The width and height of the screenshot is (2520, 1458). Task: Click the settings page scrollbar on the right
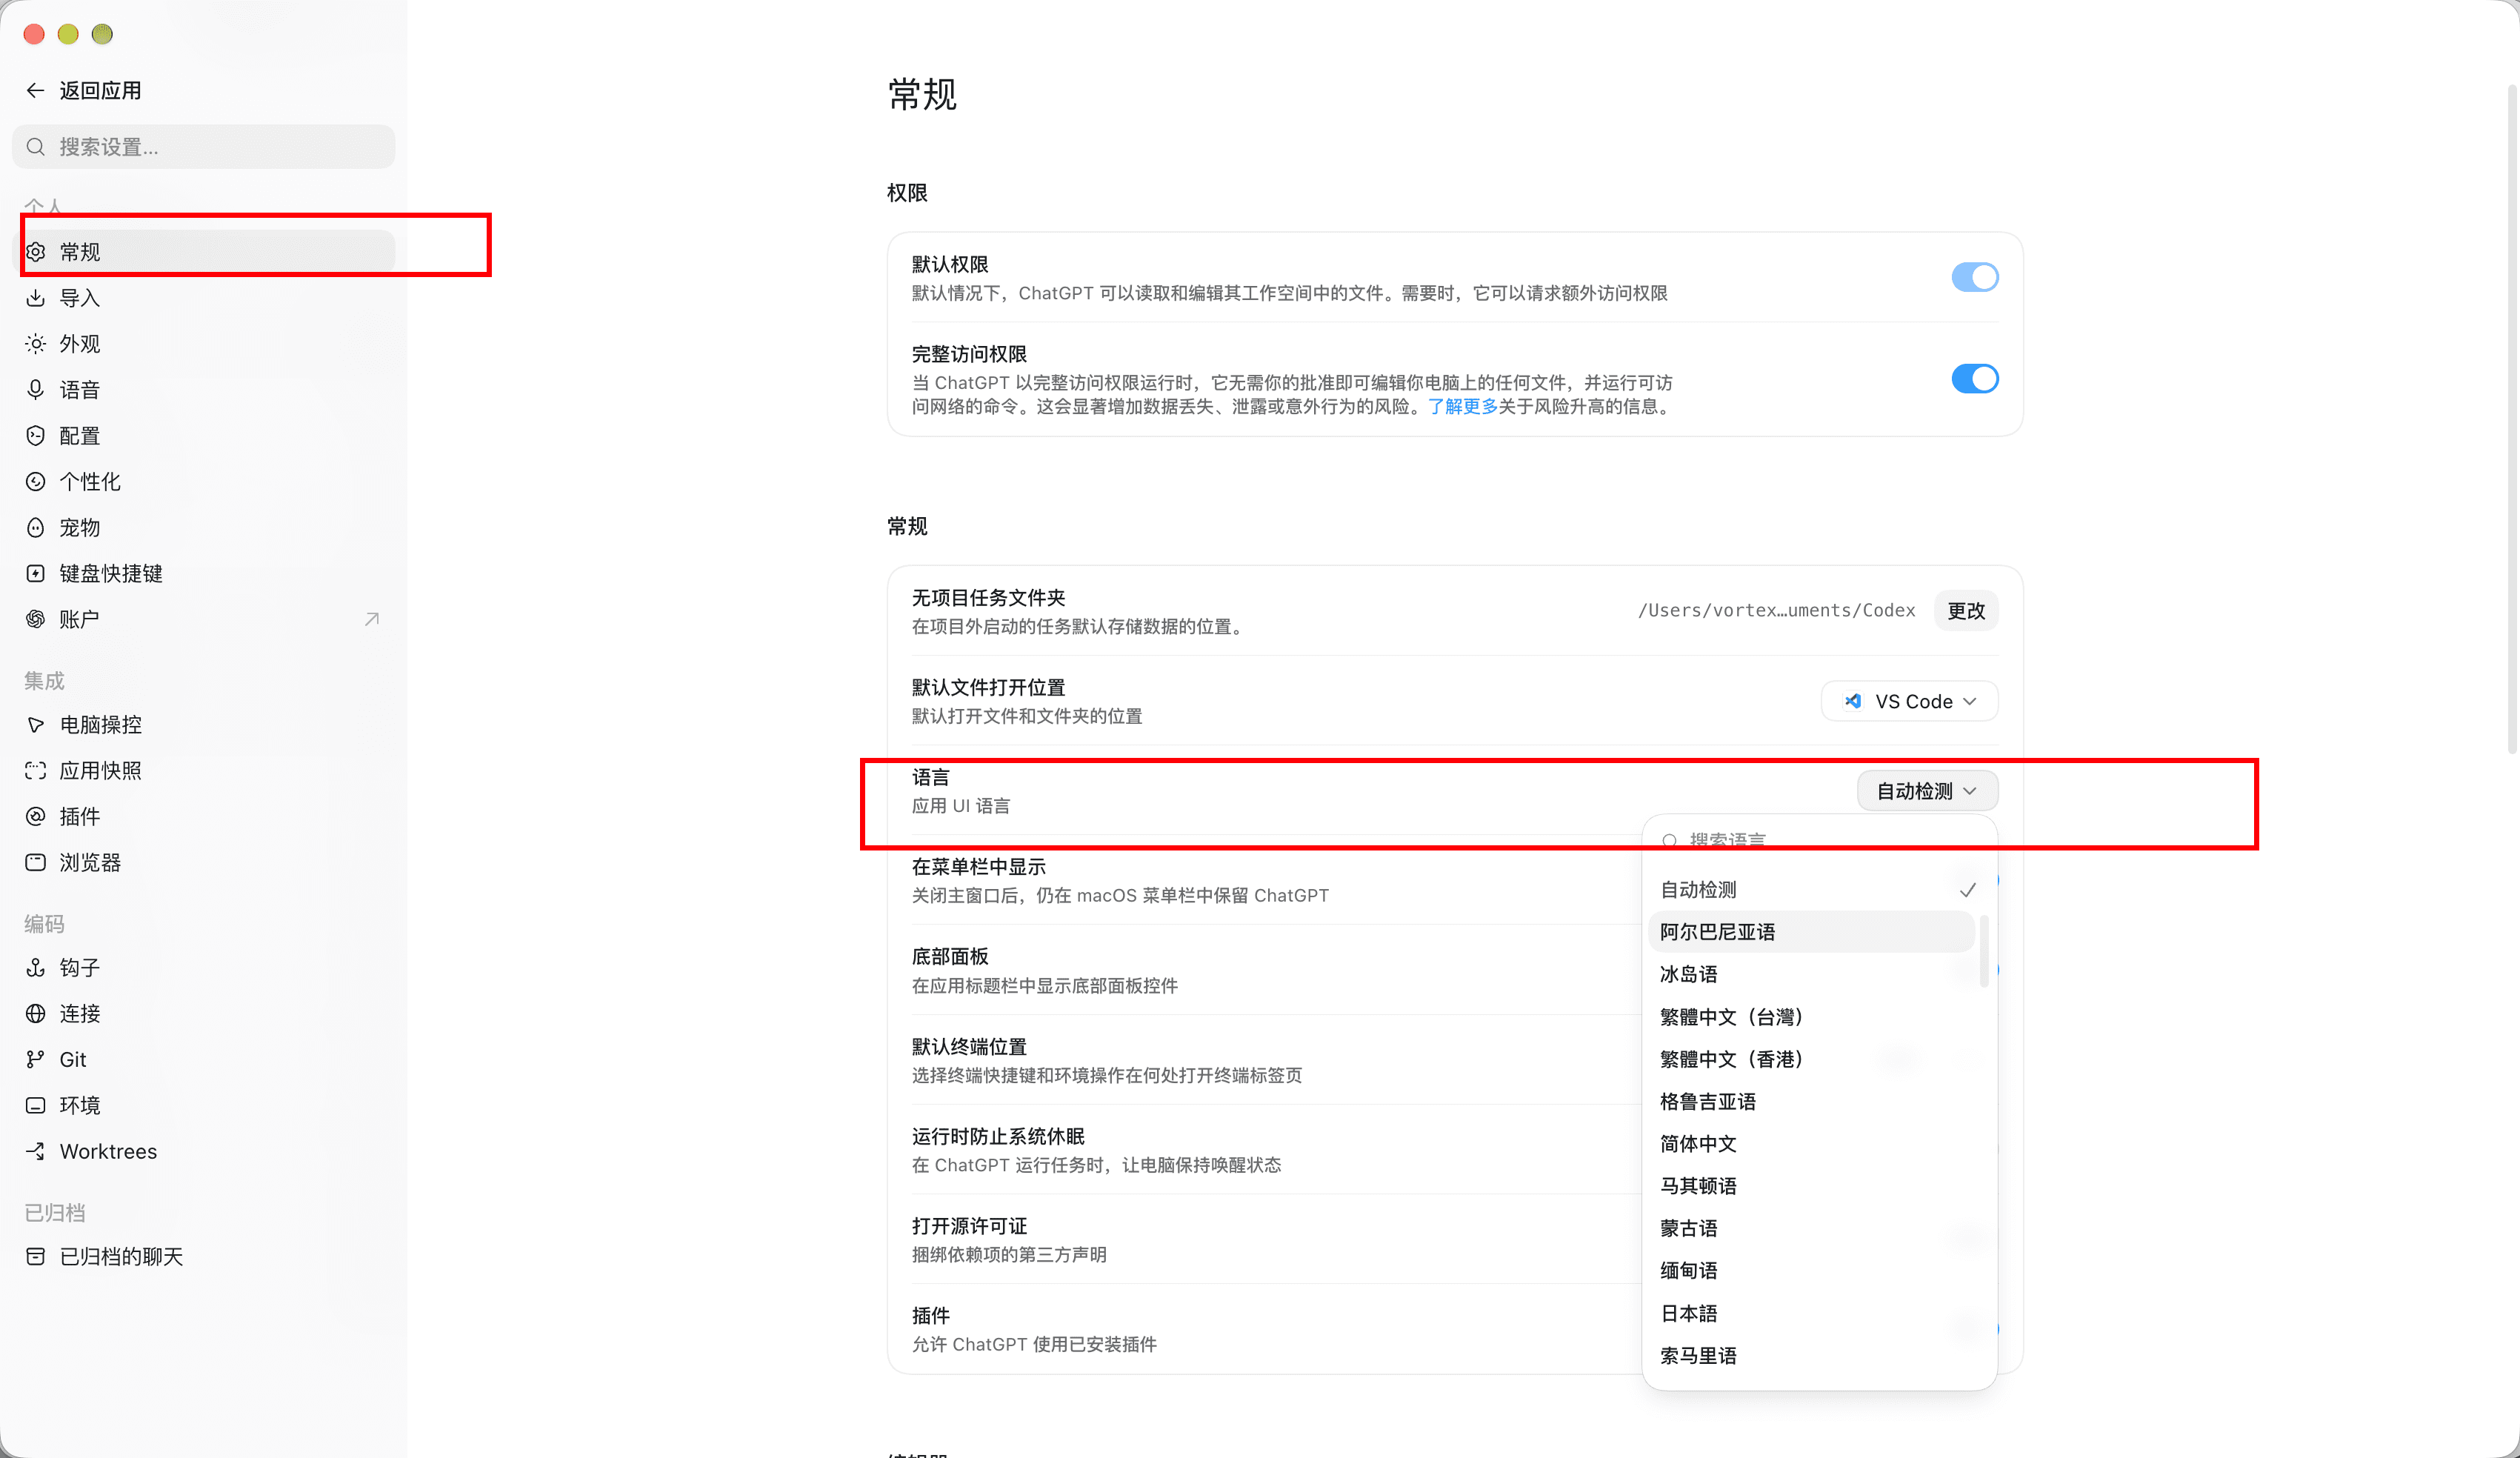[2511, 420]
